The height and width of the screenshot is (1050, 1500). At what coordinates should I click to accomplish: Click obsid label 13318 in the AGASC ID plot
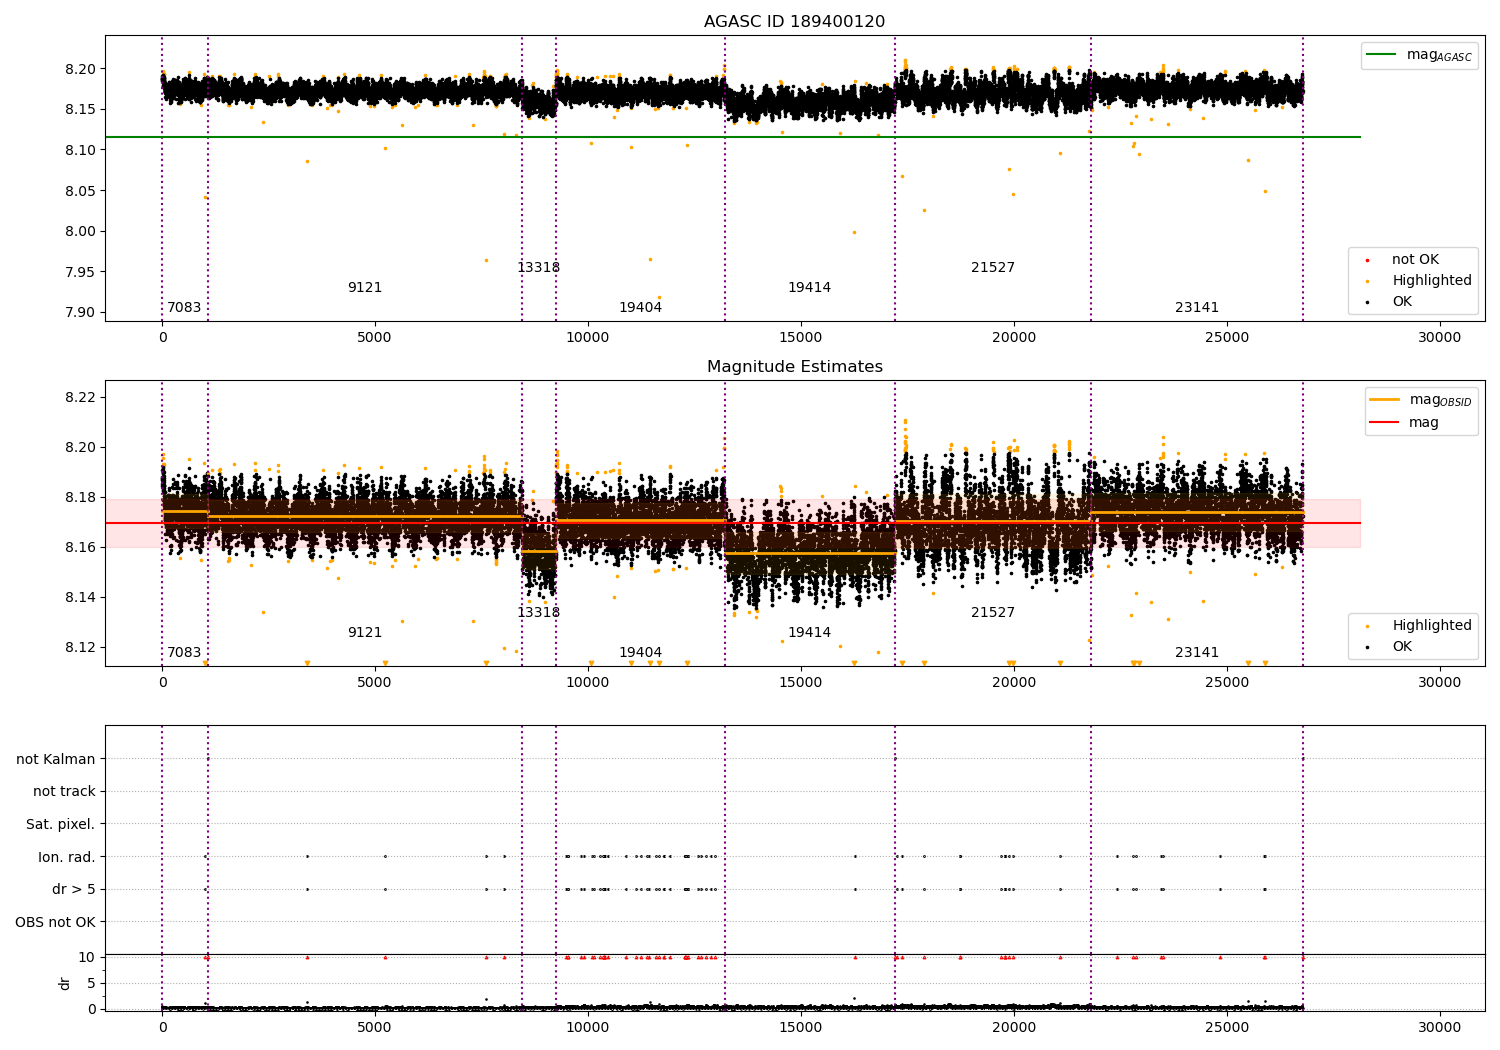[x=538, y=267]
